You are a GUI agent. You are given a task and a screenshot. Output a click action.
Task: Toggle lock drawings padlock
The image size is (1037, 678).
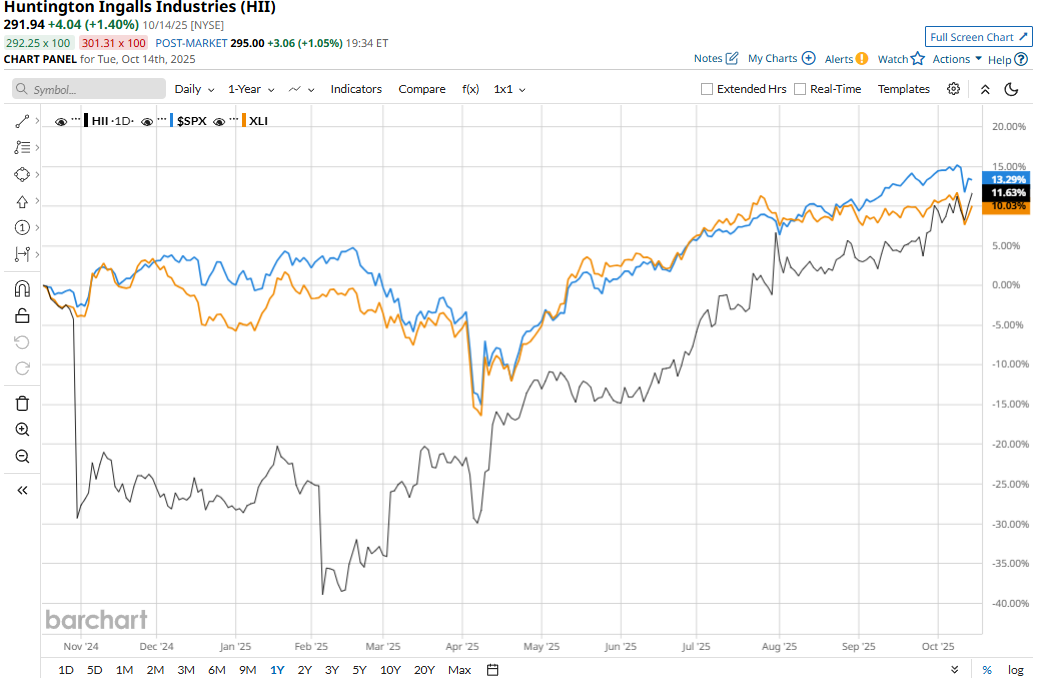(22, 316)
